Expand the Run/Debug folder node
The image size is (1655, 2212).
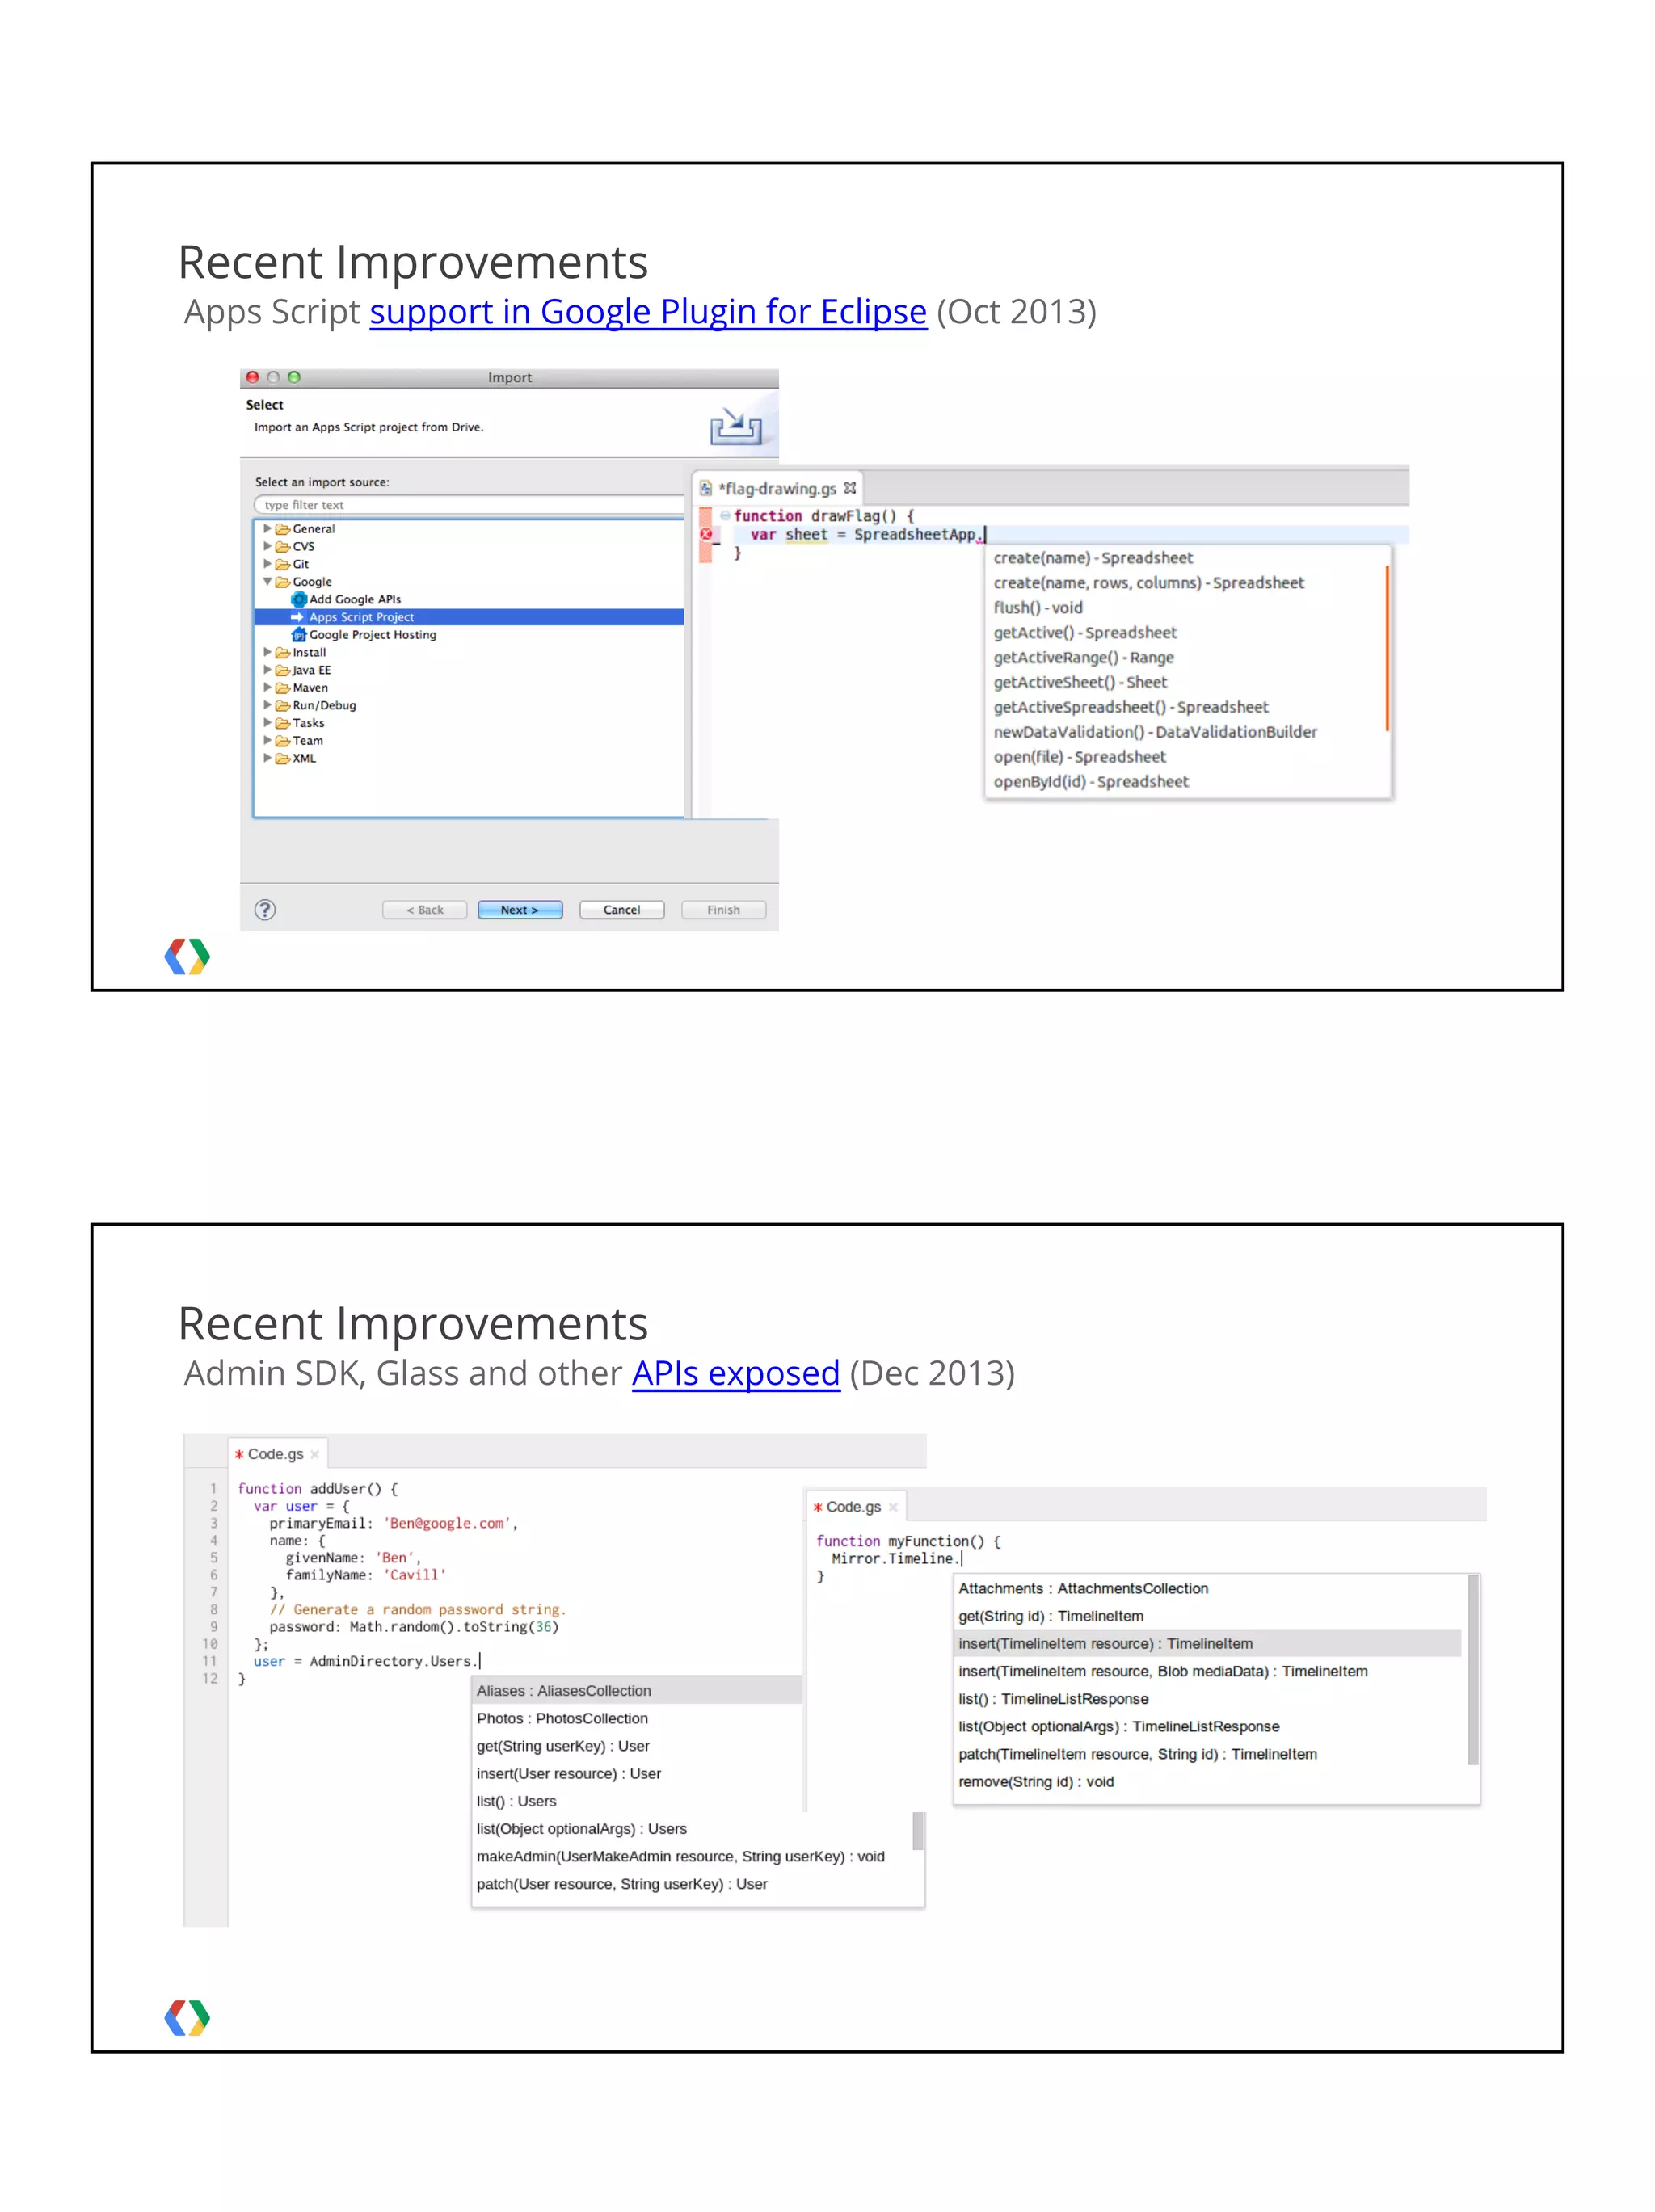click(x=267, y=705)
